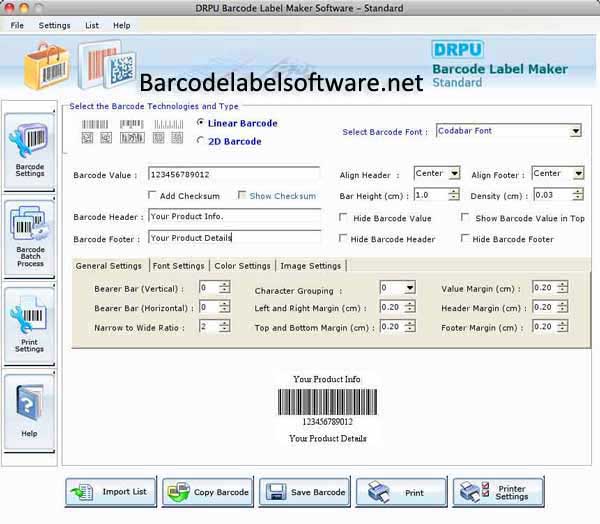Open the Align Header dropdown
The image size is (600, 524).
pyautogui.click(x=454, y=174)
